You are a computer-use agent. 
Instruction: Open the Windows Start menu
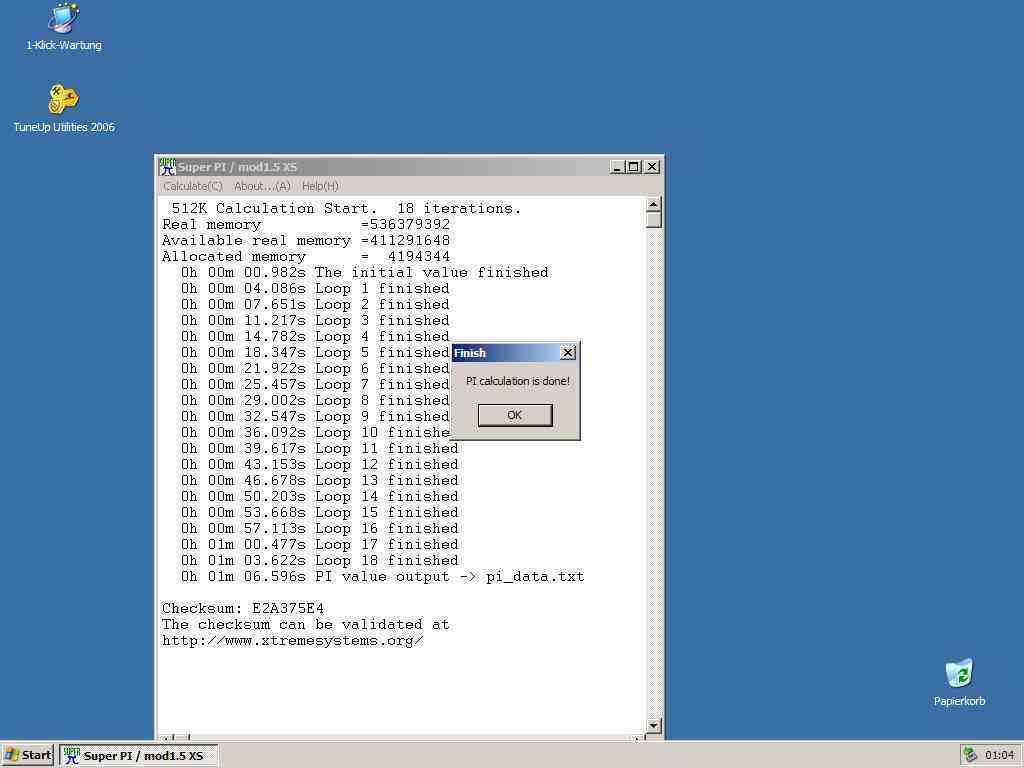pyautogui.click(x=27, y=756)
